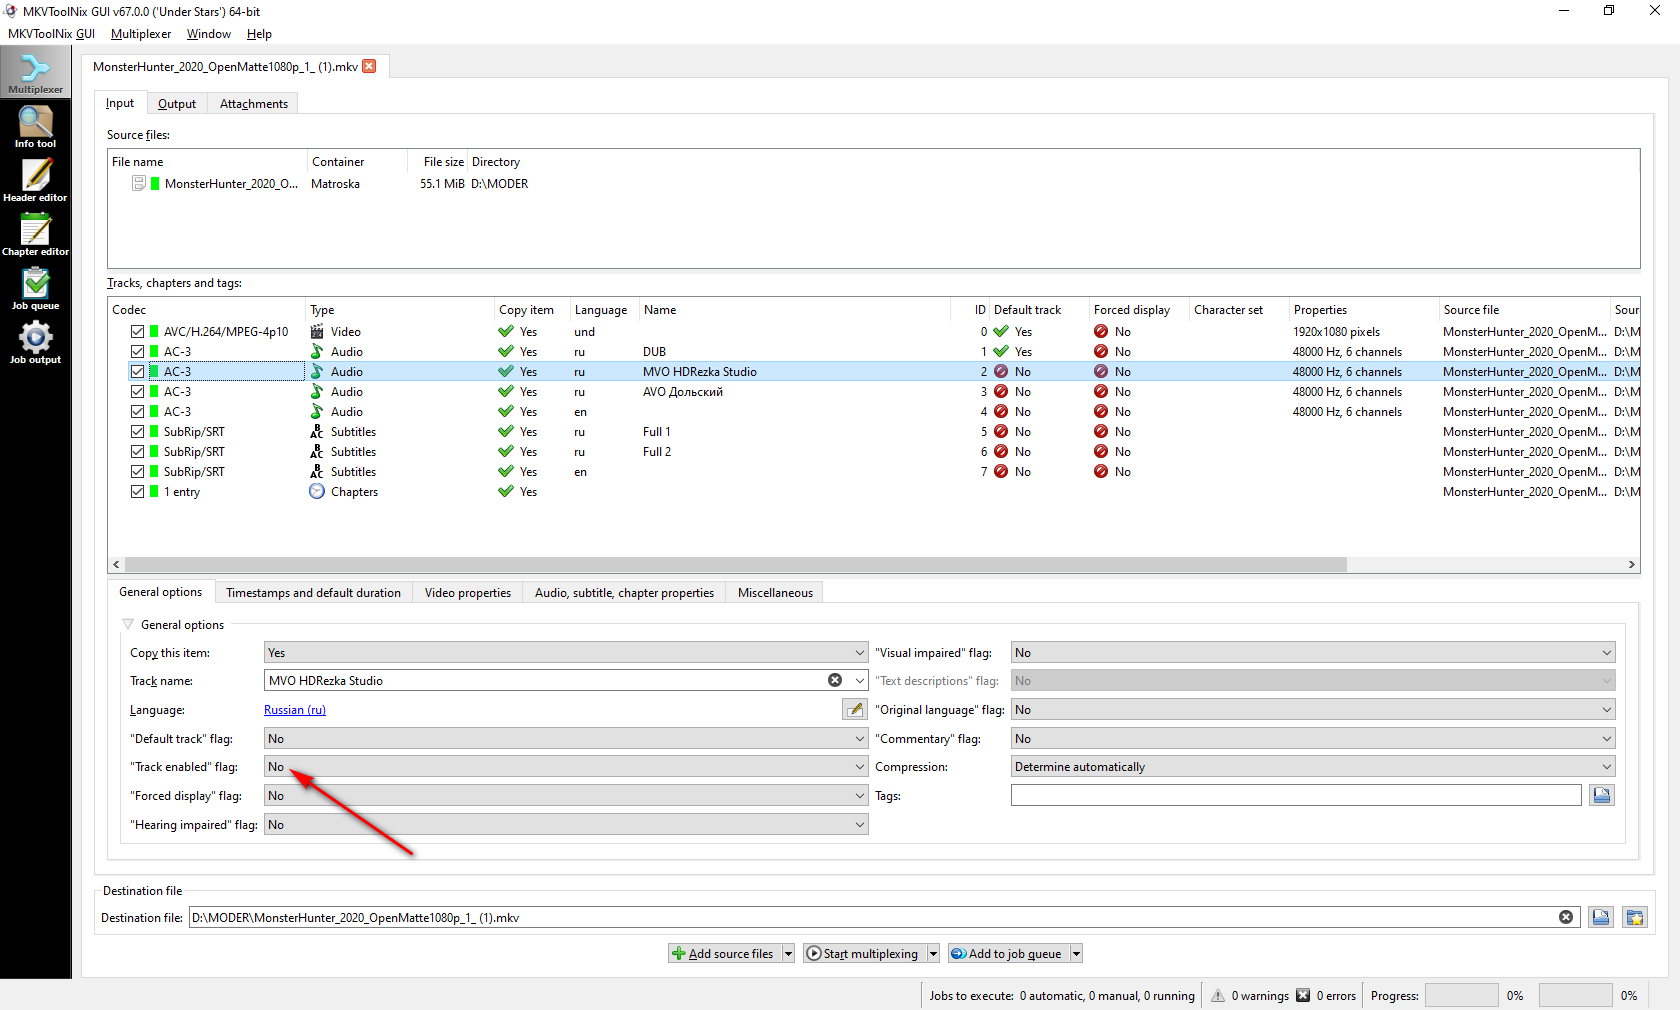The width and height of the screenshot is (1680, 1010).
Task: Switch to Timestamps and default duration tab
Action: pyautogui.click(x=313, y=592)
